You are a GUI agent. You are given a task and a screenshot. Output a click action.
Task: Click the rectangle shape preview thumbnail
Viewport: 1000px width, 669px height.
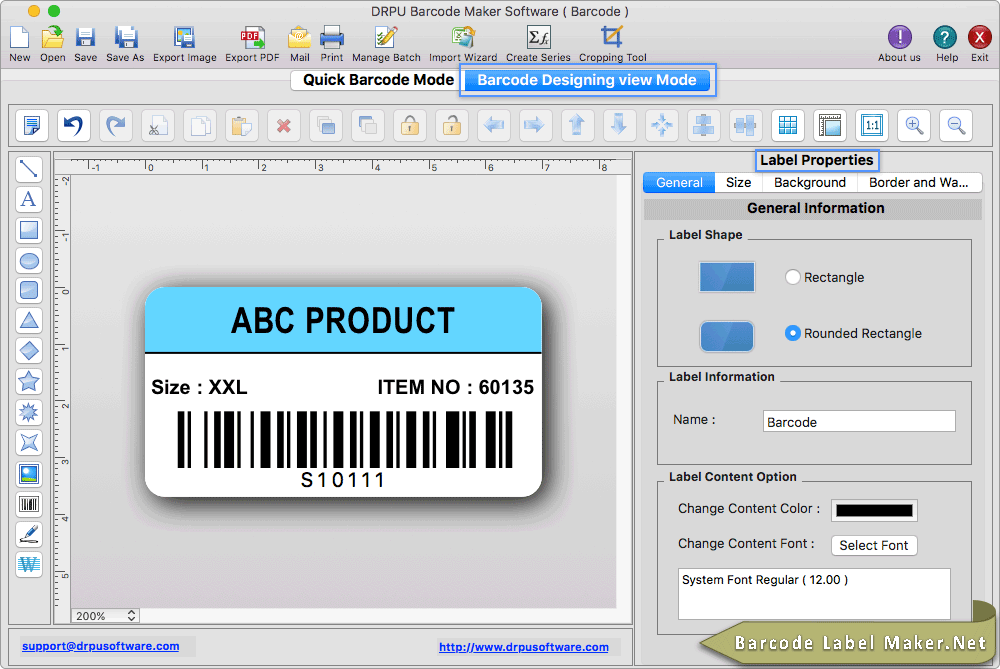[x=726, y=277]
